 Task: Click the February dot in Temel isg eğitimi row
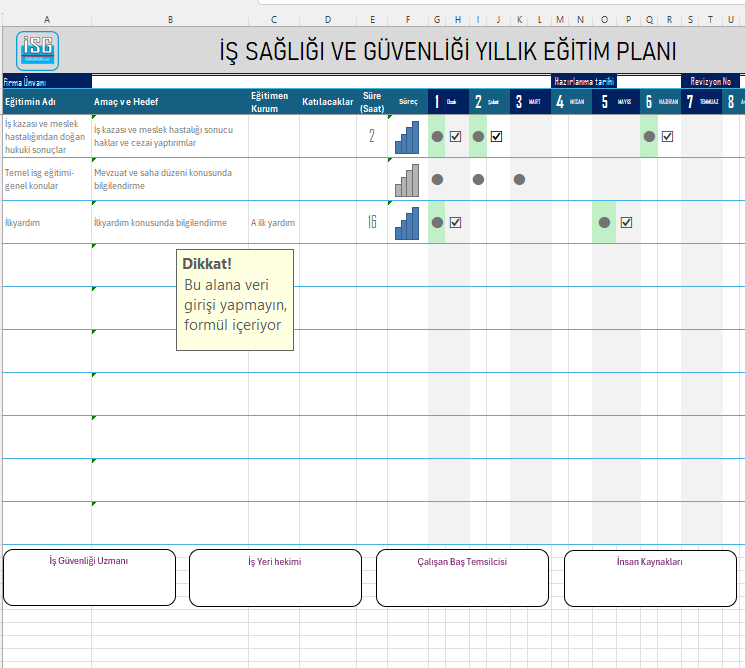click(478, 180)
